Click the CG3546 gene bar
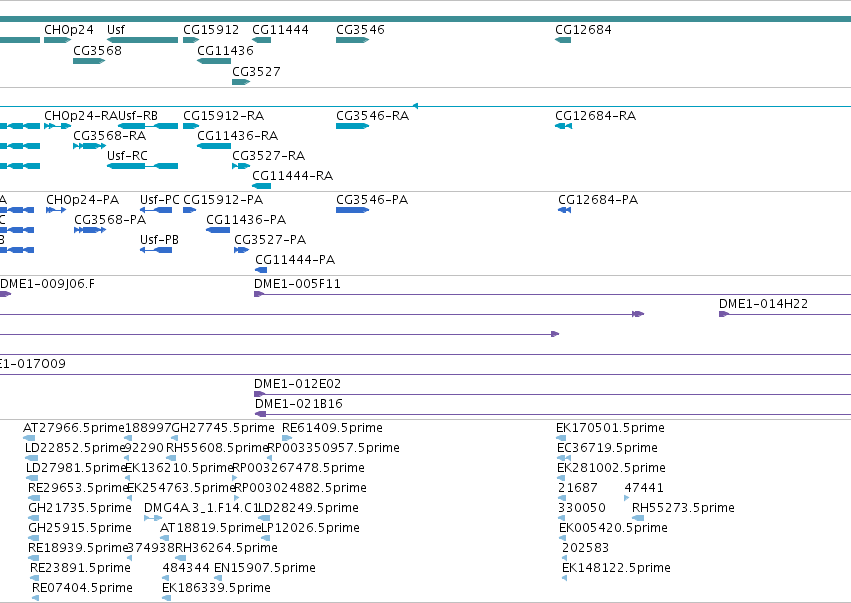Image resolution: width=851 pixels, height=603 pixels. (352, 40)
